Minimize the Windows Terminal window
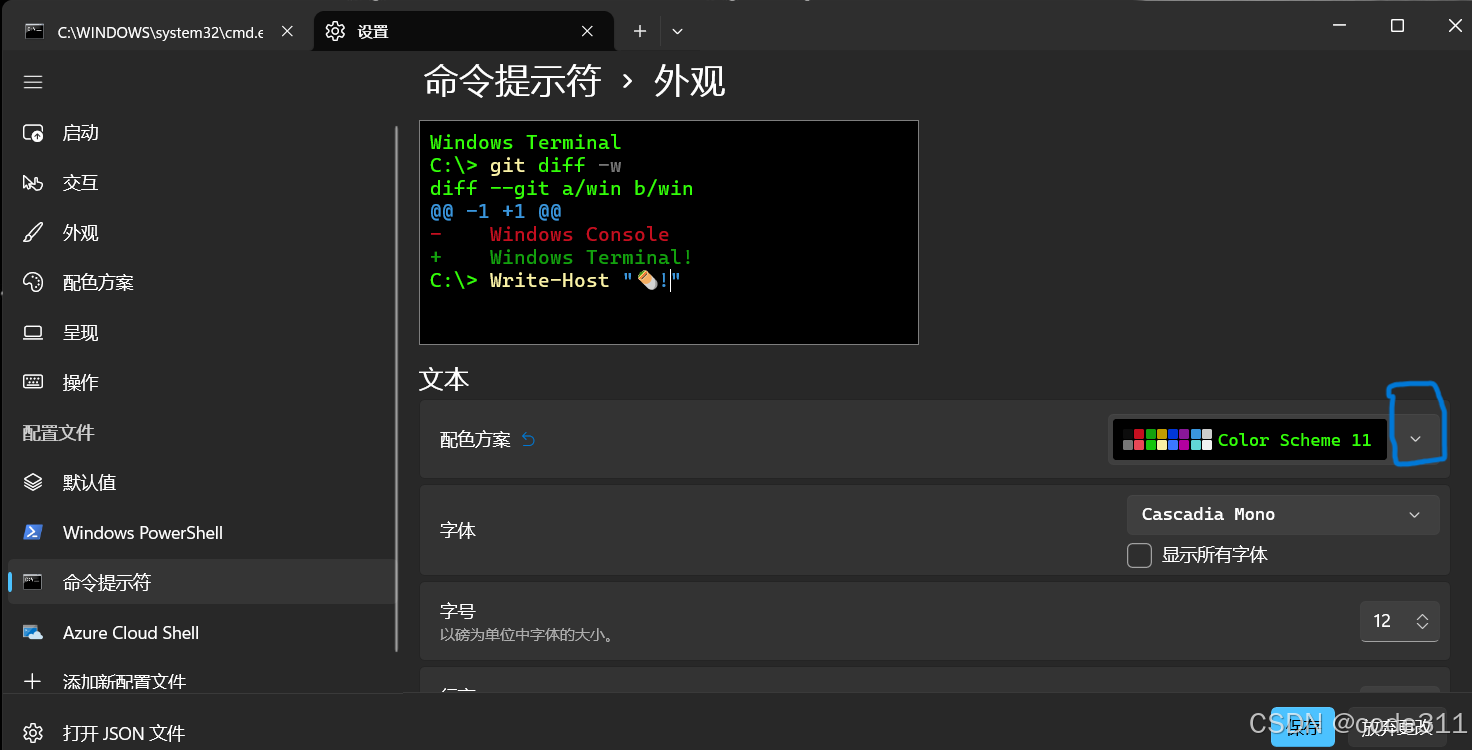Viewport: 1472px width, 750px height. (x=1340, y=26)
